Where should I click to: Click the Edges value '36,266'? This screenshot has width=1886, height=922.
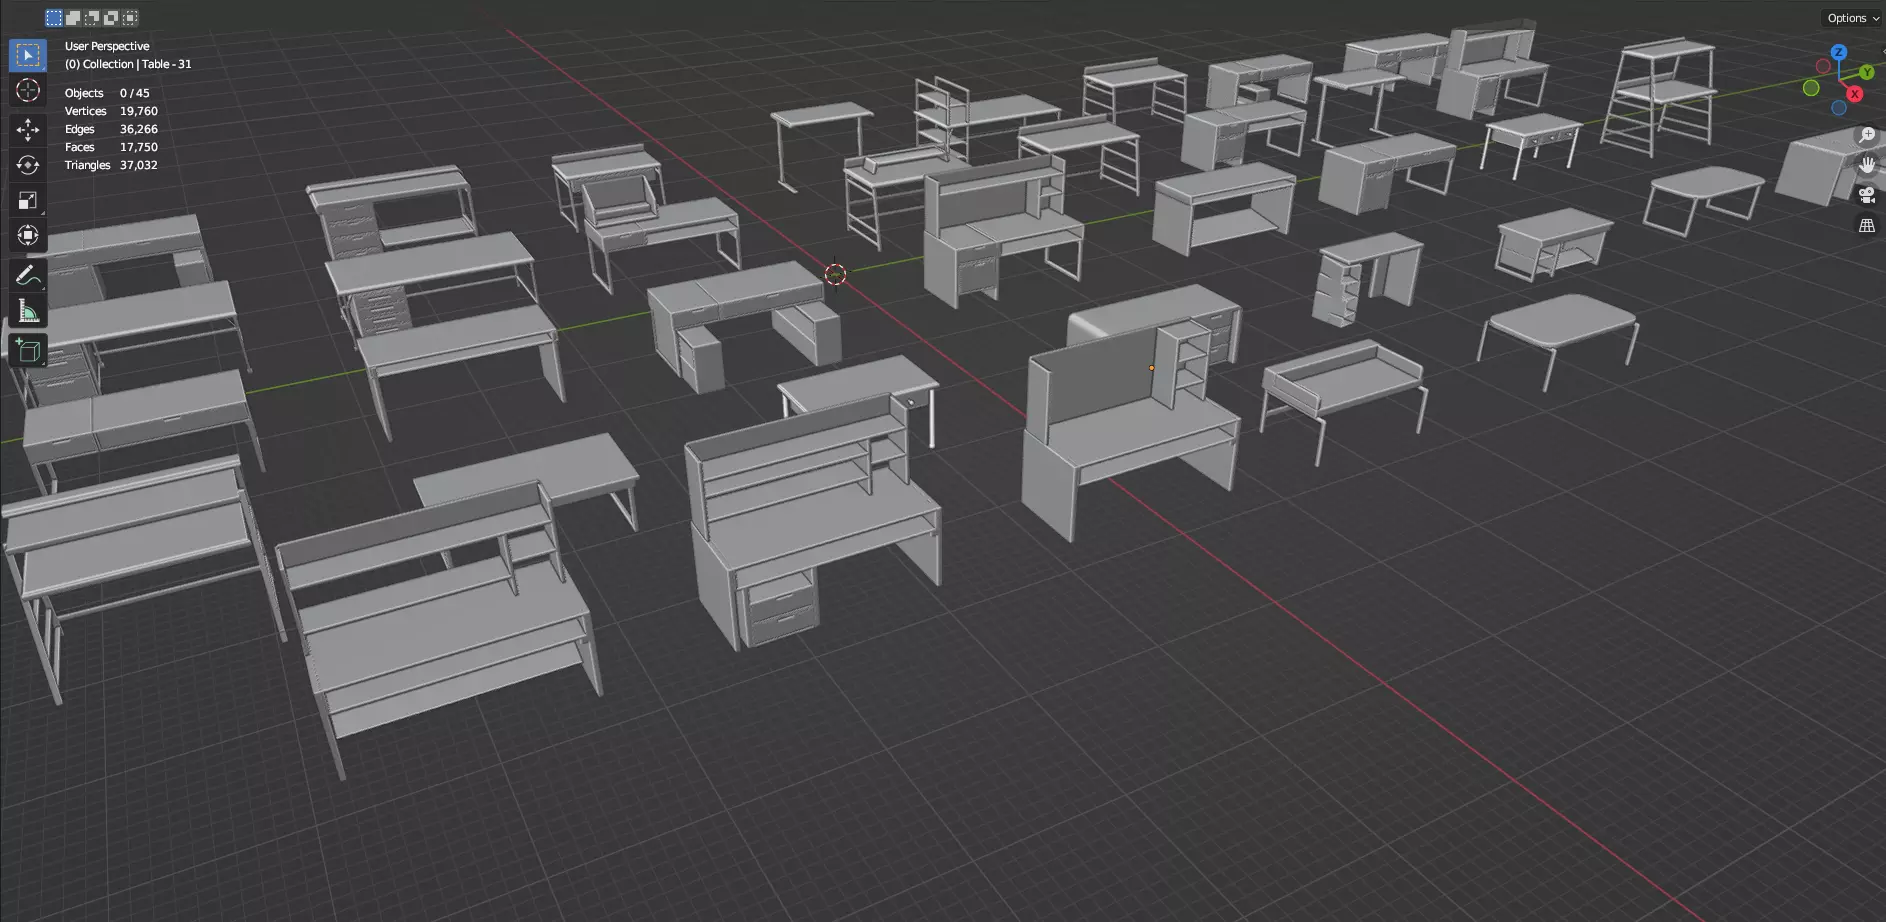coord(139,129)
